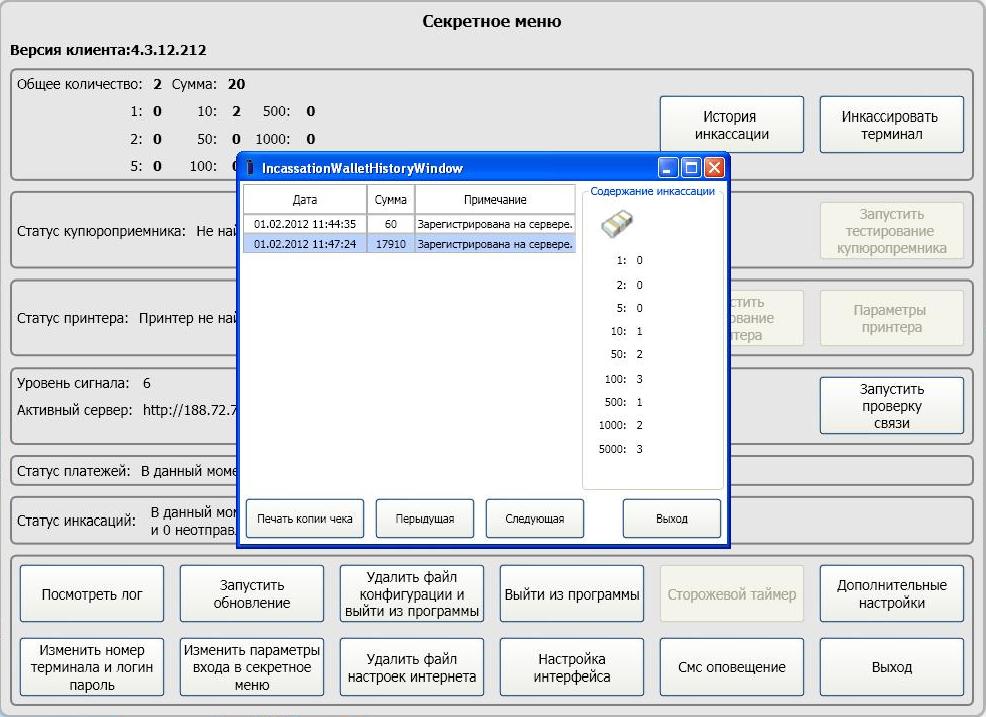This screenshot has height=717, width=986.
Task: Click the note in the 11:44:35 row
Action: click(495, 224)
